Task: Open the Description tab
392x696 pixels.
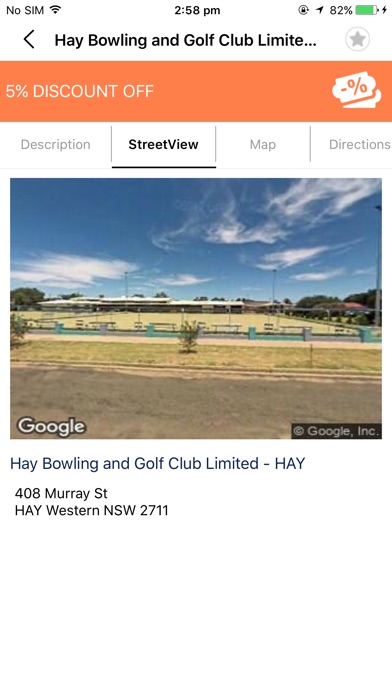Action: (55, 145)
